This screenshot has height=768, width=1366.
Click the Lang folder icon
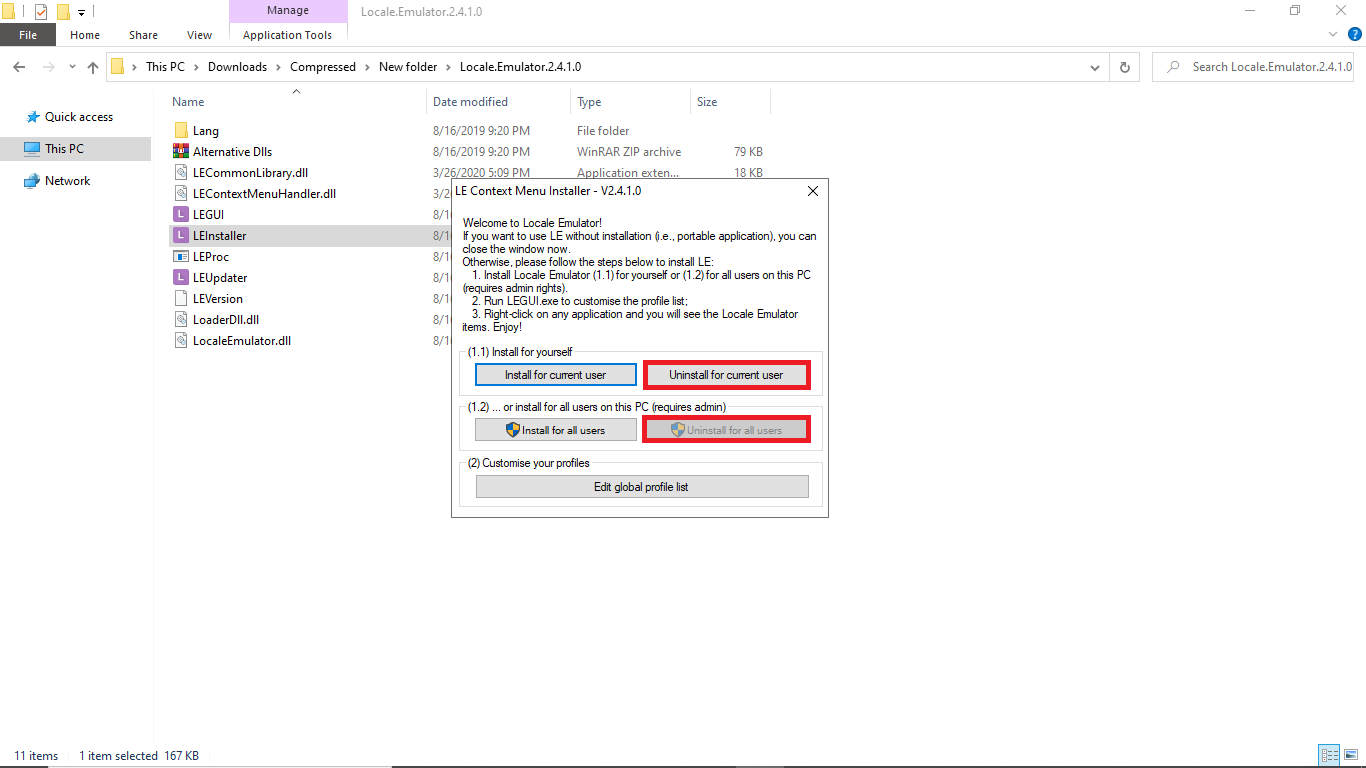pyautogui.click(x=181, y=131)
